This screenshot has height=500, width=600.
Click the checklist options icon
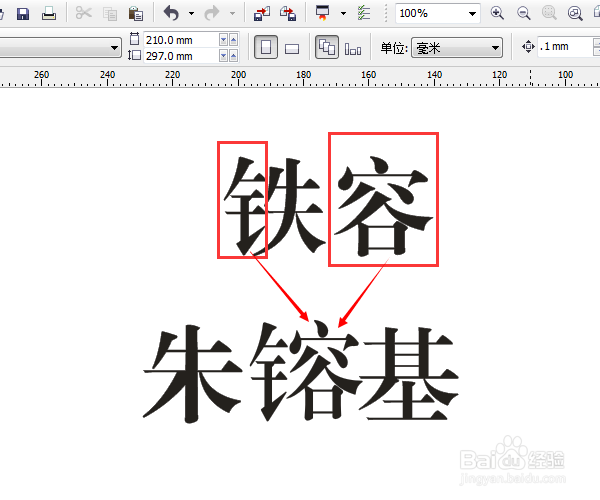[x=364, y=13]
